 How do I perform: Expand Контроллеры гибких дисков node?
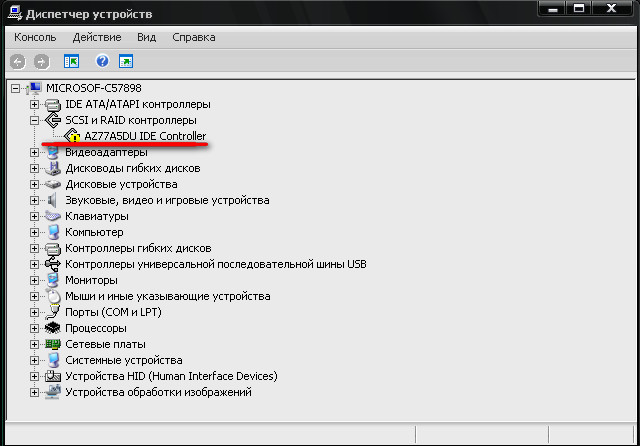(x=34, y=249)
